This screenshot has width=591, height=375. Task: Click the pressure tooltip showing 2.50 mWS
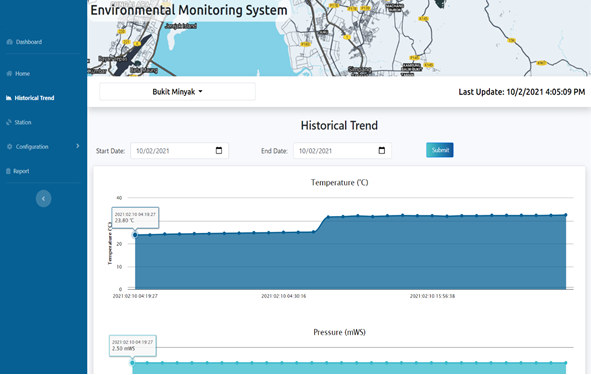pos(133,346)
